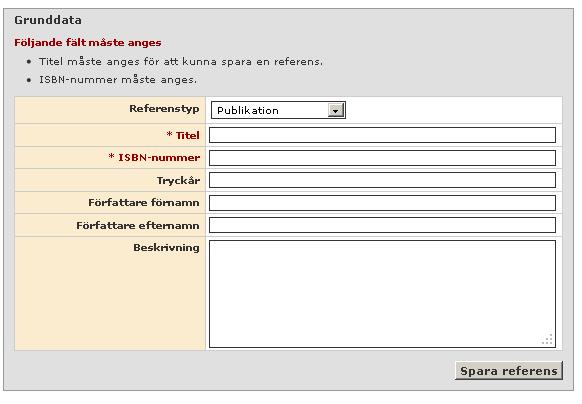Click the Författare efternamn field
Screen dimensions: 582x404
click(382, 225)
